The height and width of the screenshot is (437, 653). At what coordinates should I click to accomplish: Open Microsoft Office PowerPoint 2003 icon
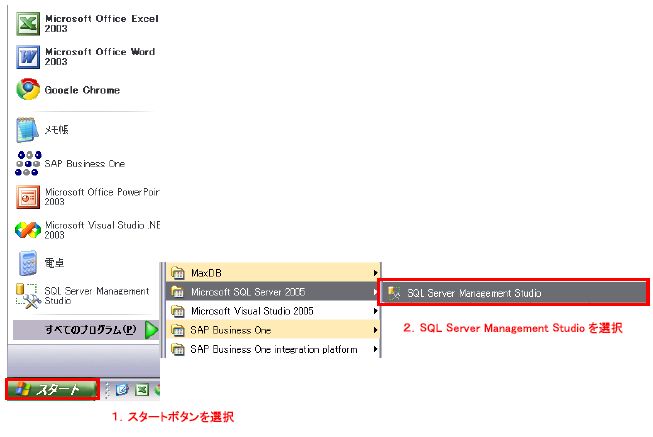28,197
